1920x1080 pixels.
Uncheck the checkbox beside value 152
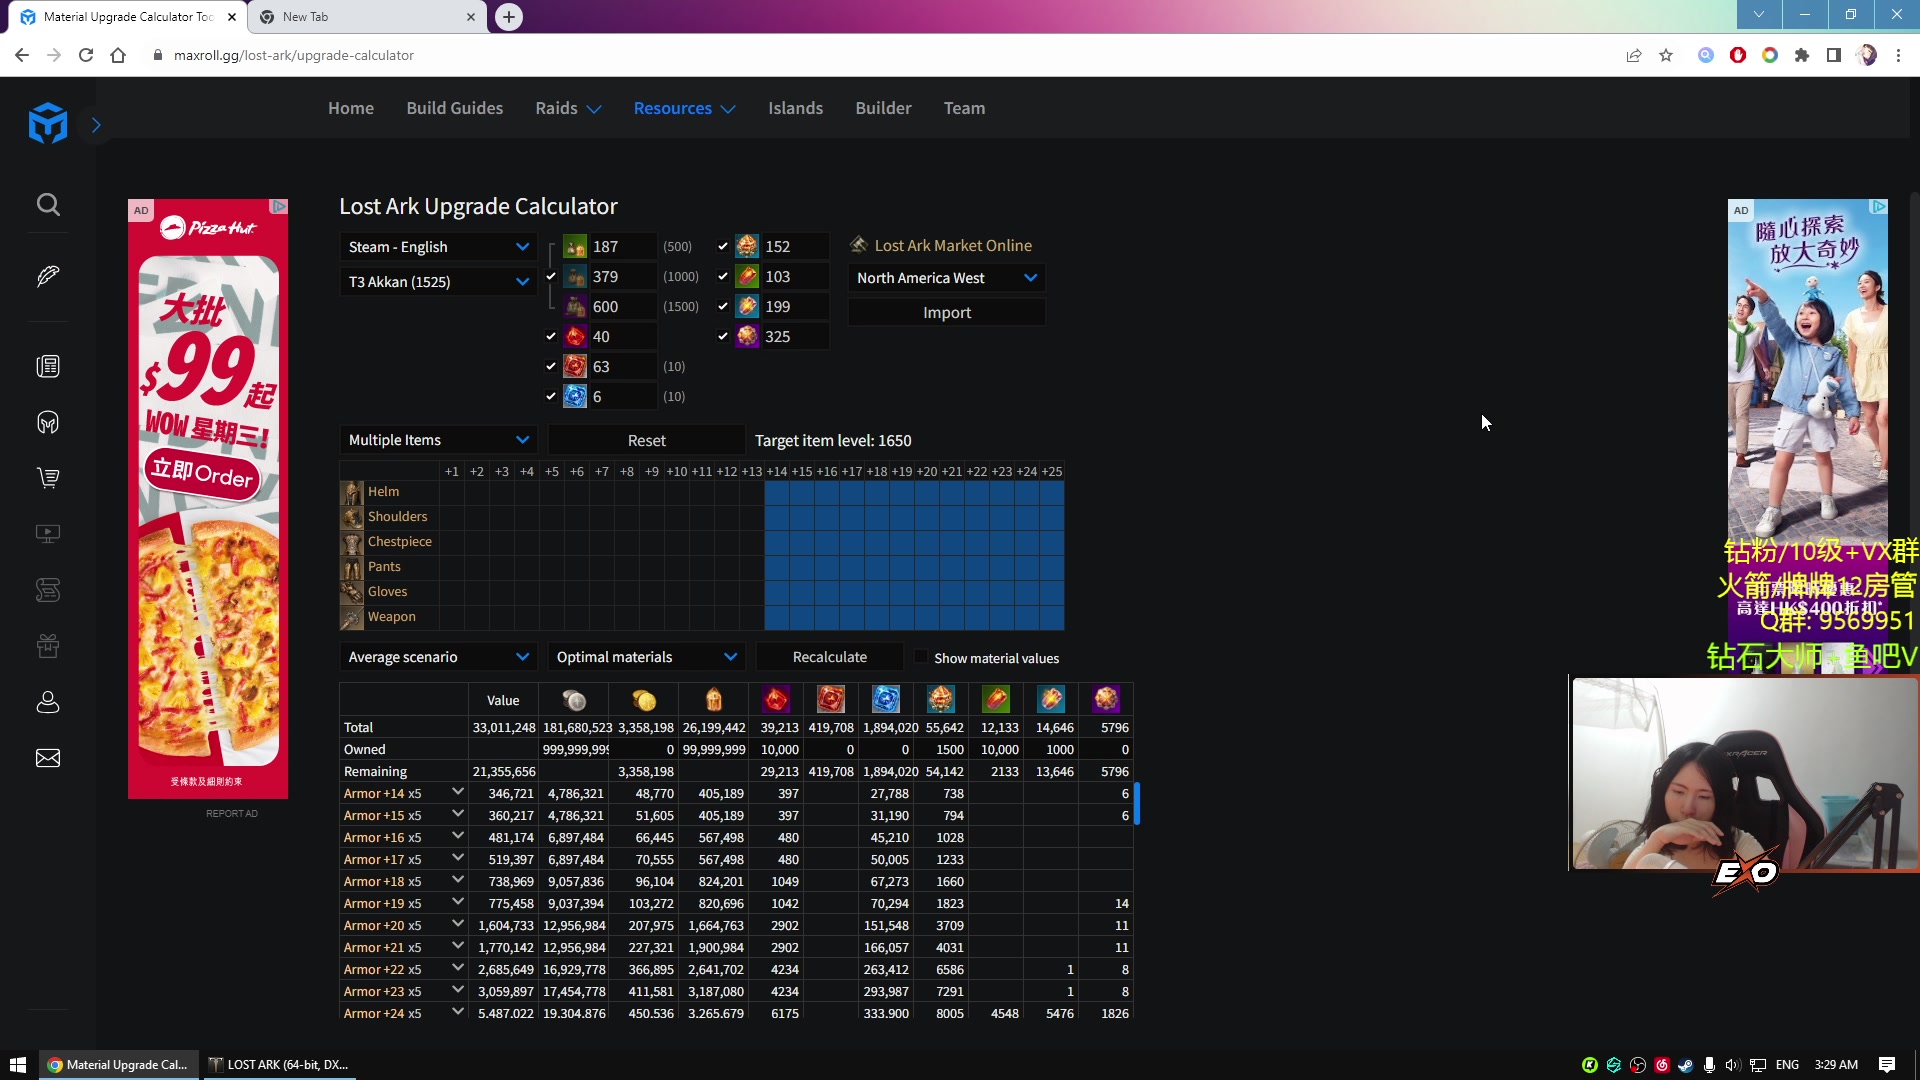(723, 246)
